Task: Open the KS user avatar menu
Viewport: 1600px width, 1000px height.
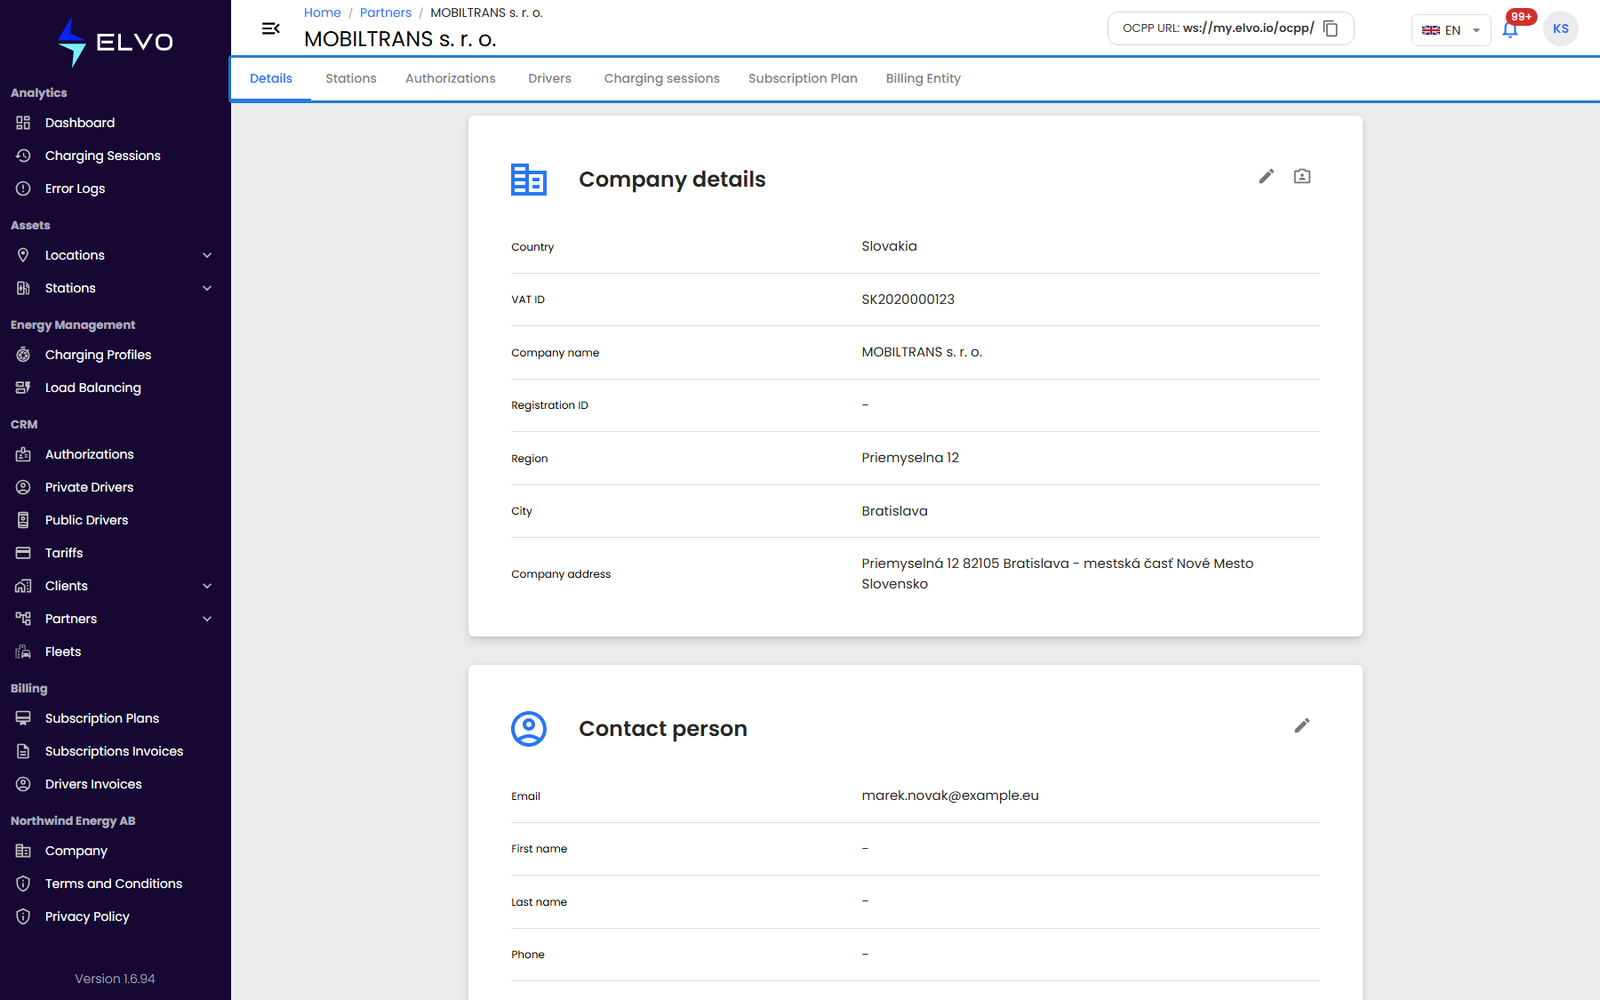Action: [1560, 29]
